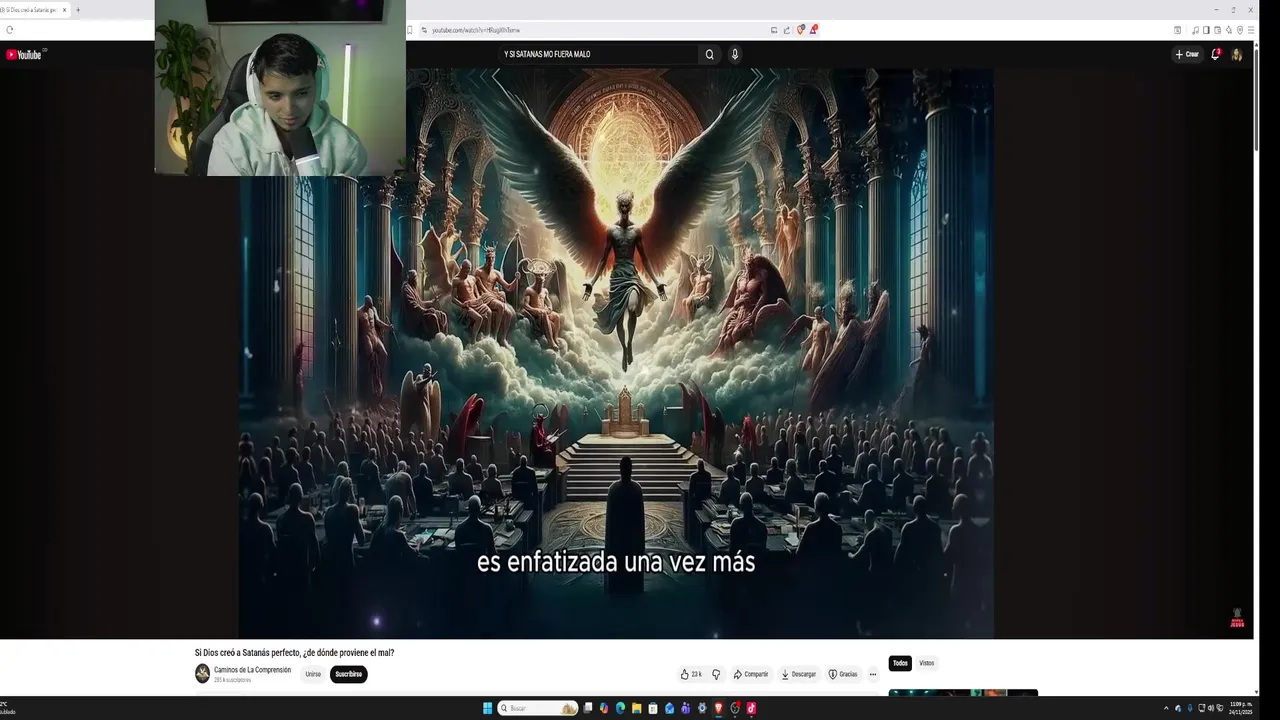Click the volume speaker tray icon
The height and width of the screenshot is (720, 1280).
pos(1211,708)
